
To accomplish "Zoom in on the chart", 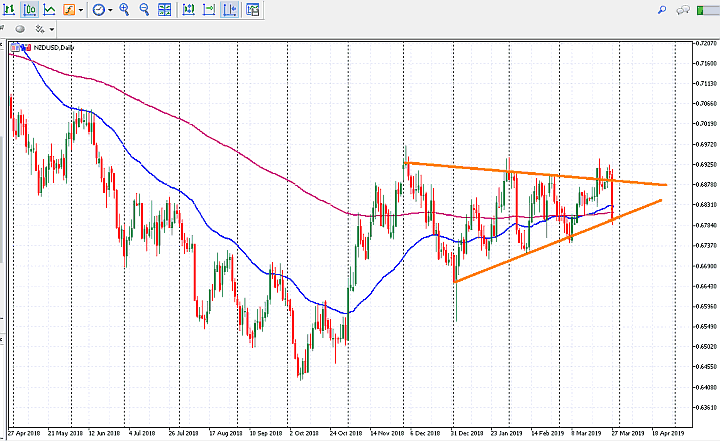I will 125,10.
